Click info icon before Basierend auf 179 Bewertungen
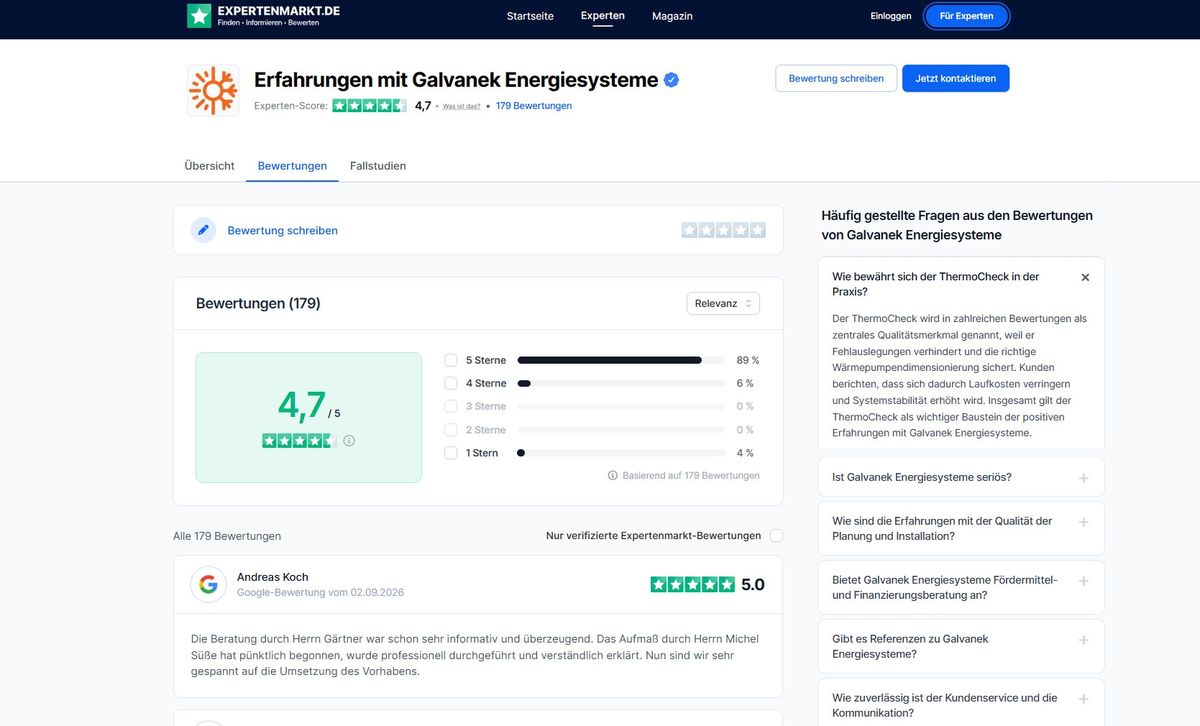Viewport: 1200px width, 726px height. click(x=613, y=476)
